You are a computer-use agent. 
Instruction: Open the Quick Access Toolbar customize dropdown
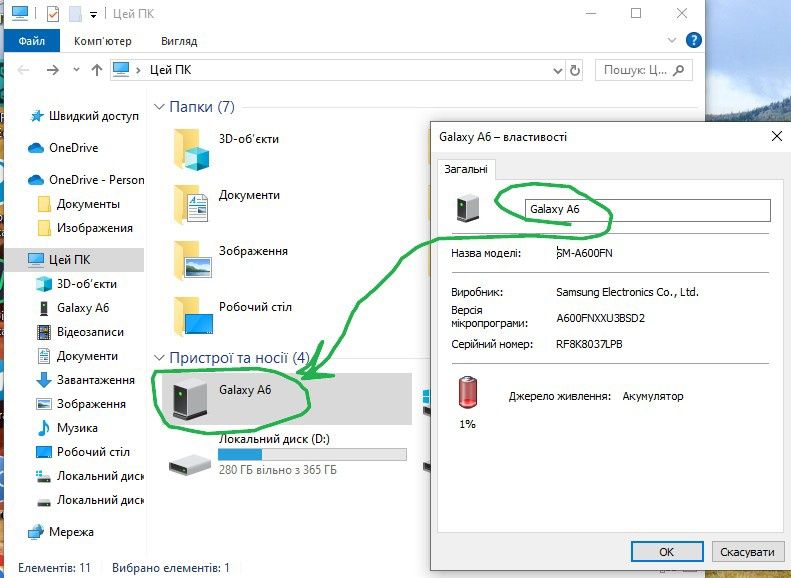pos(93,15)
